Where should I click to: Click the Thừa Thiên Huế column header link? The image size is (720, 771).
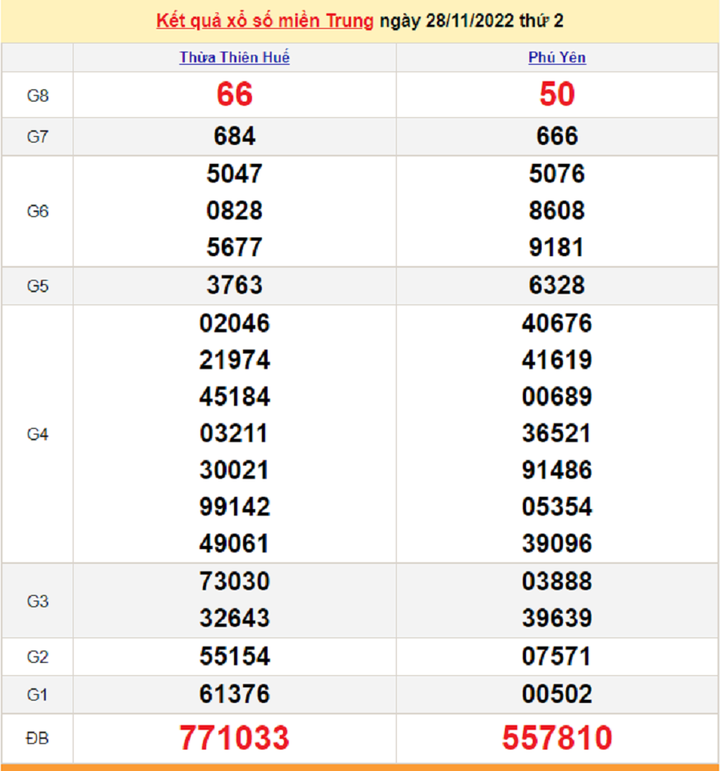(x=234, y=58)
